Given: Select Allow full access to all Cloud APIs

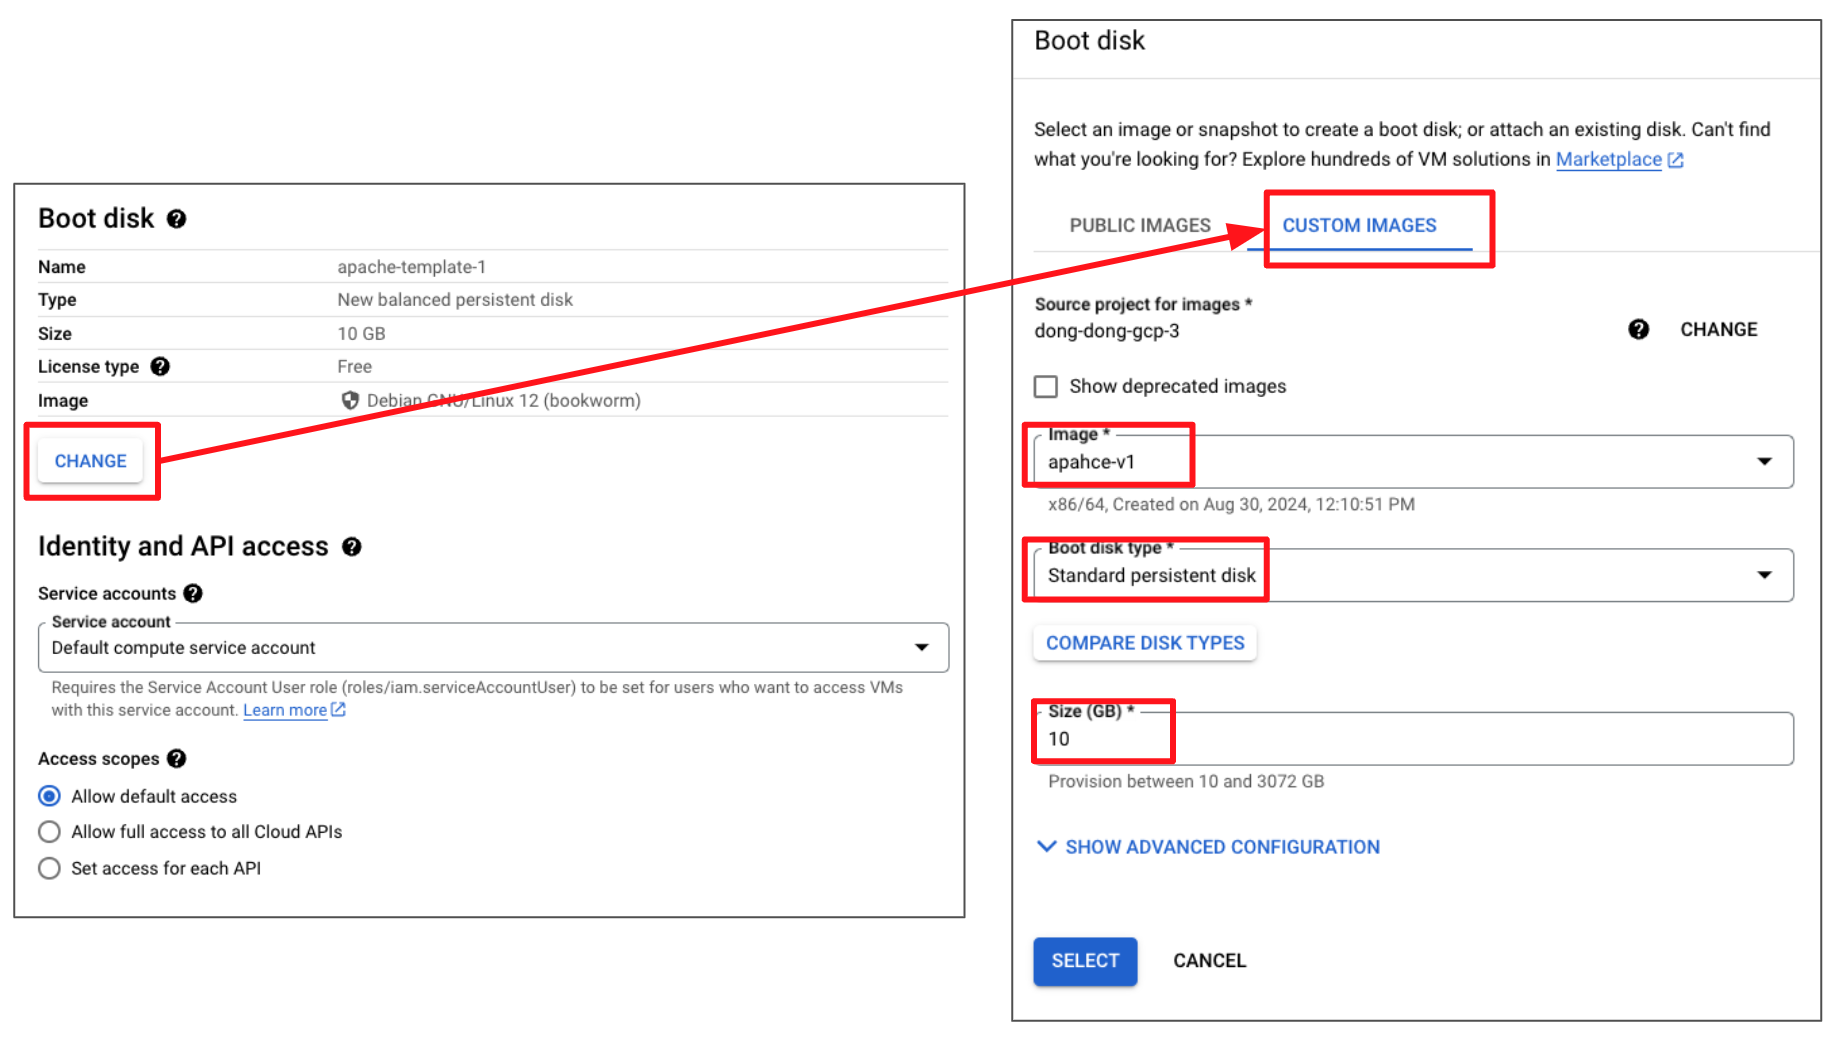Looking at the screenshot, I should tap(49, 832).
